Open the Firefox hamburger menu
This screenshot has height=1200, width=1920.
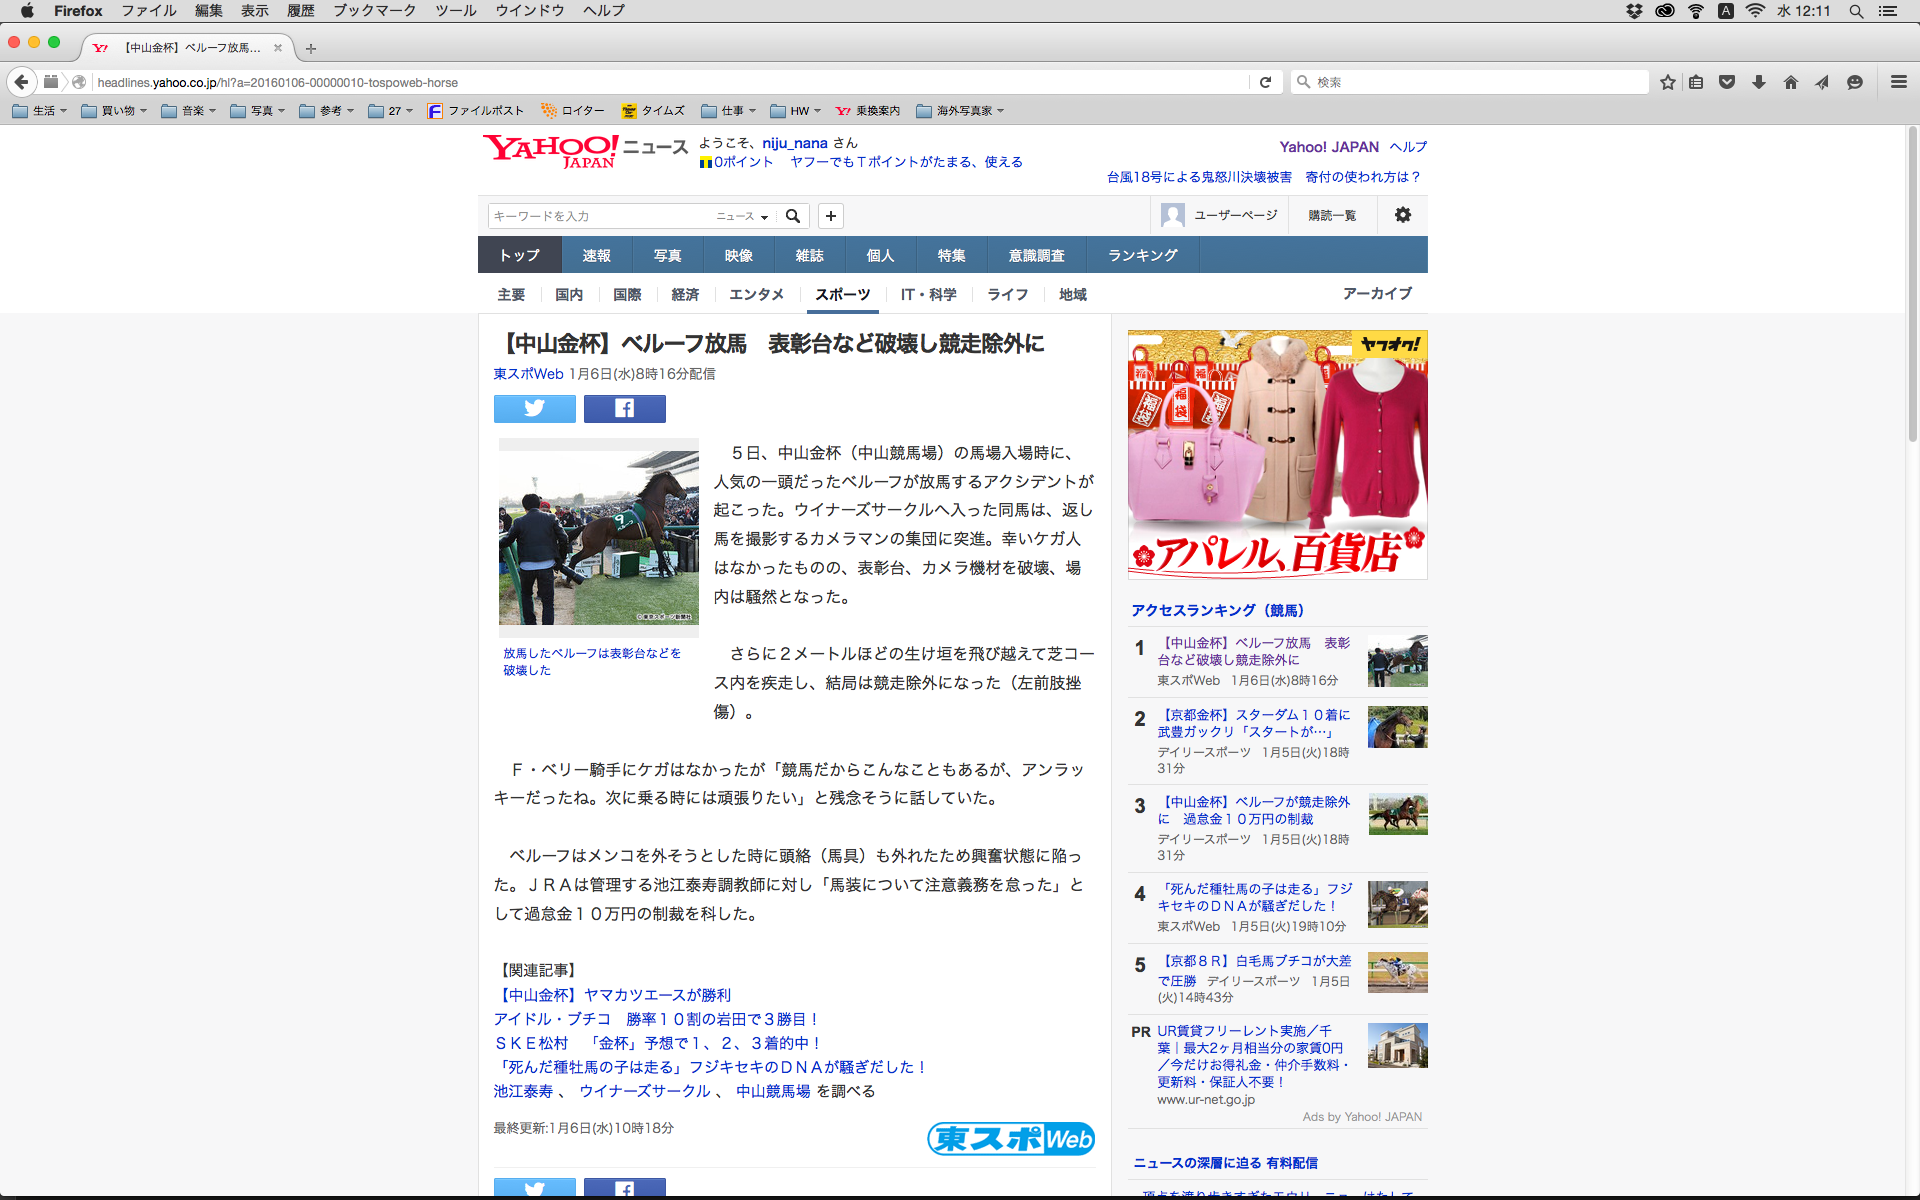(1898, 82)
